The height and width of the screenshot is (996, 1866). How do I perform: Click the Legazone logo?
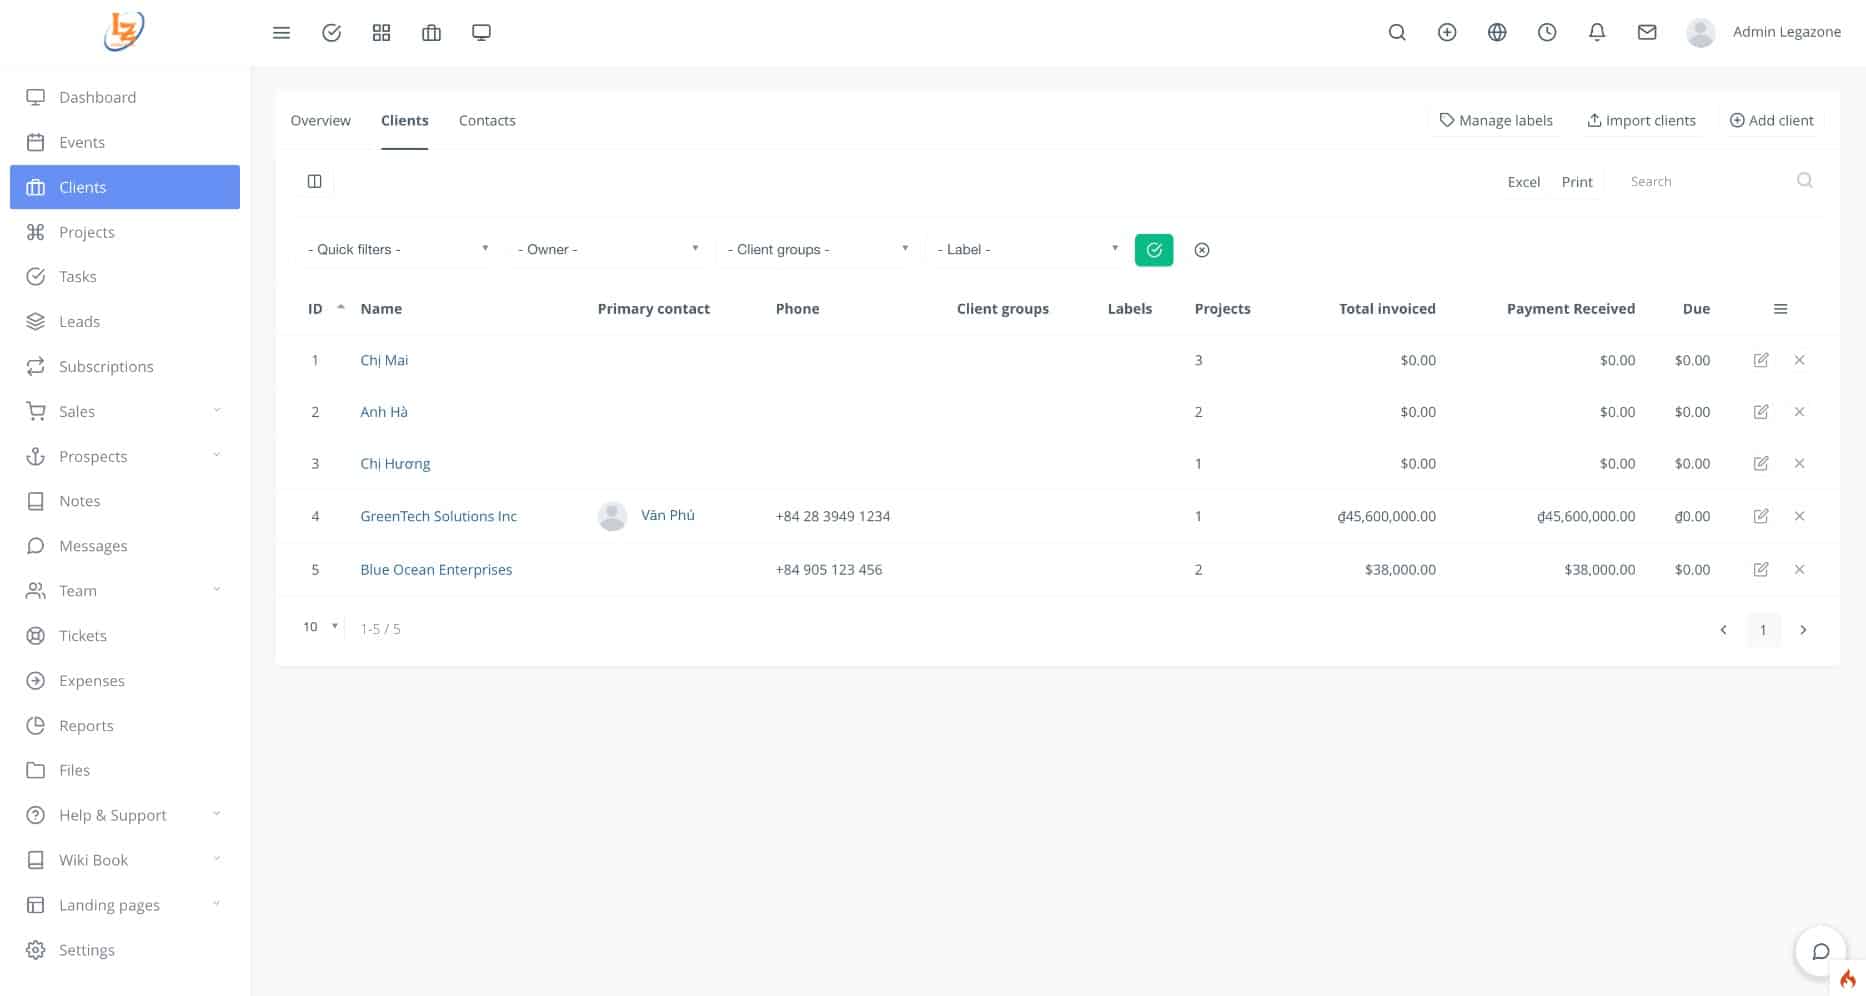pos(124,31)
